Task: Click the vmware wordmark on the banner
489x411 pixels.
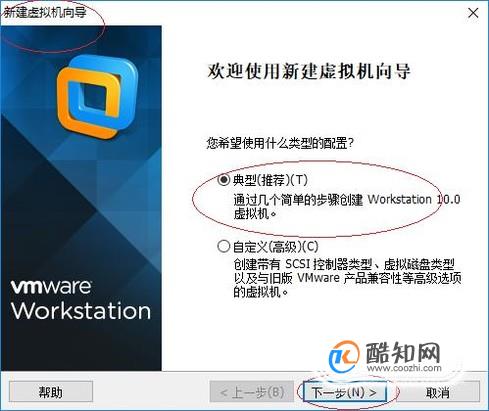Action: 51,287
